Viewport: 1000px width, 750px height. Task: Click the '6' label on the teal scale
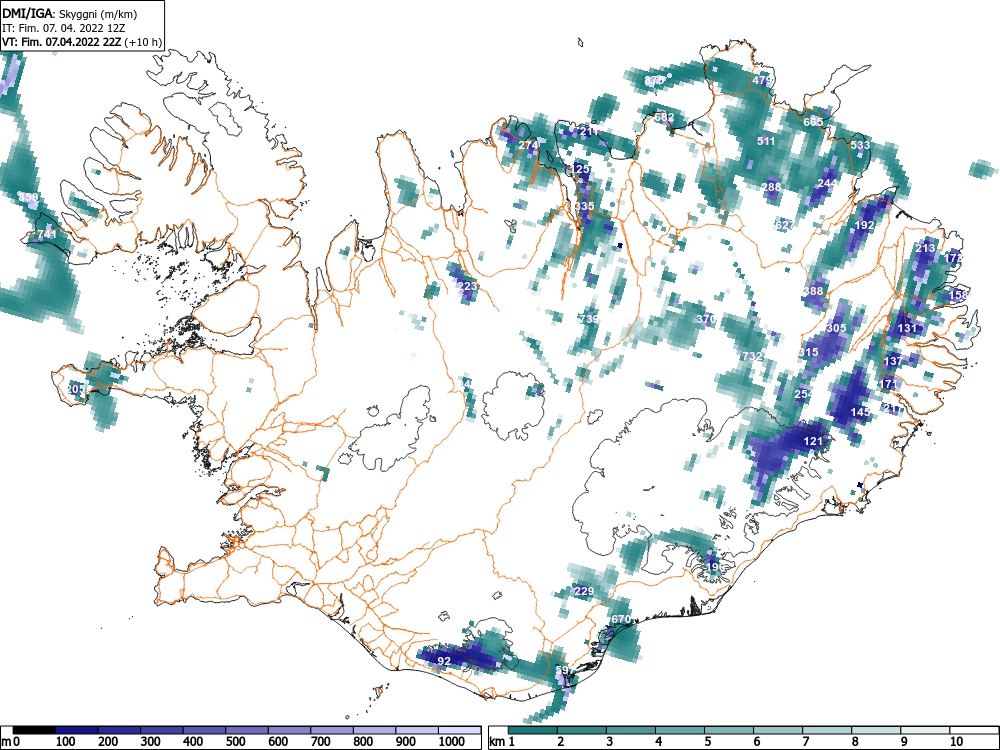click(x=756, y=742)
